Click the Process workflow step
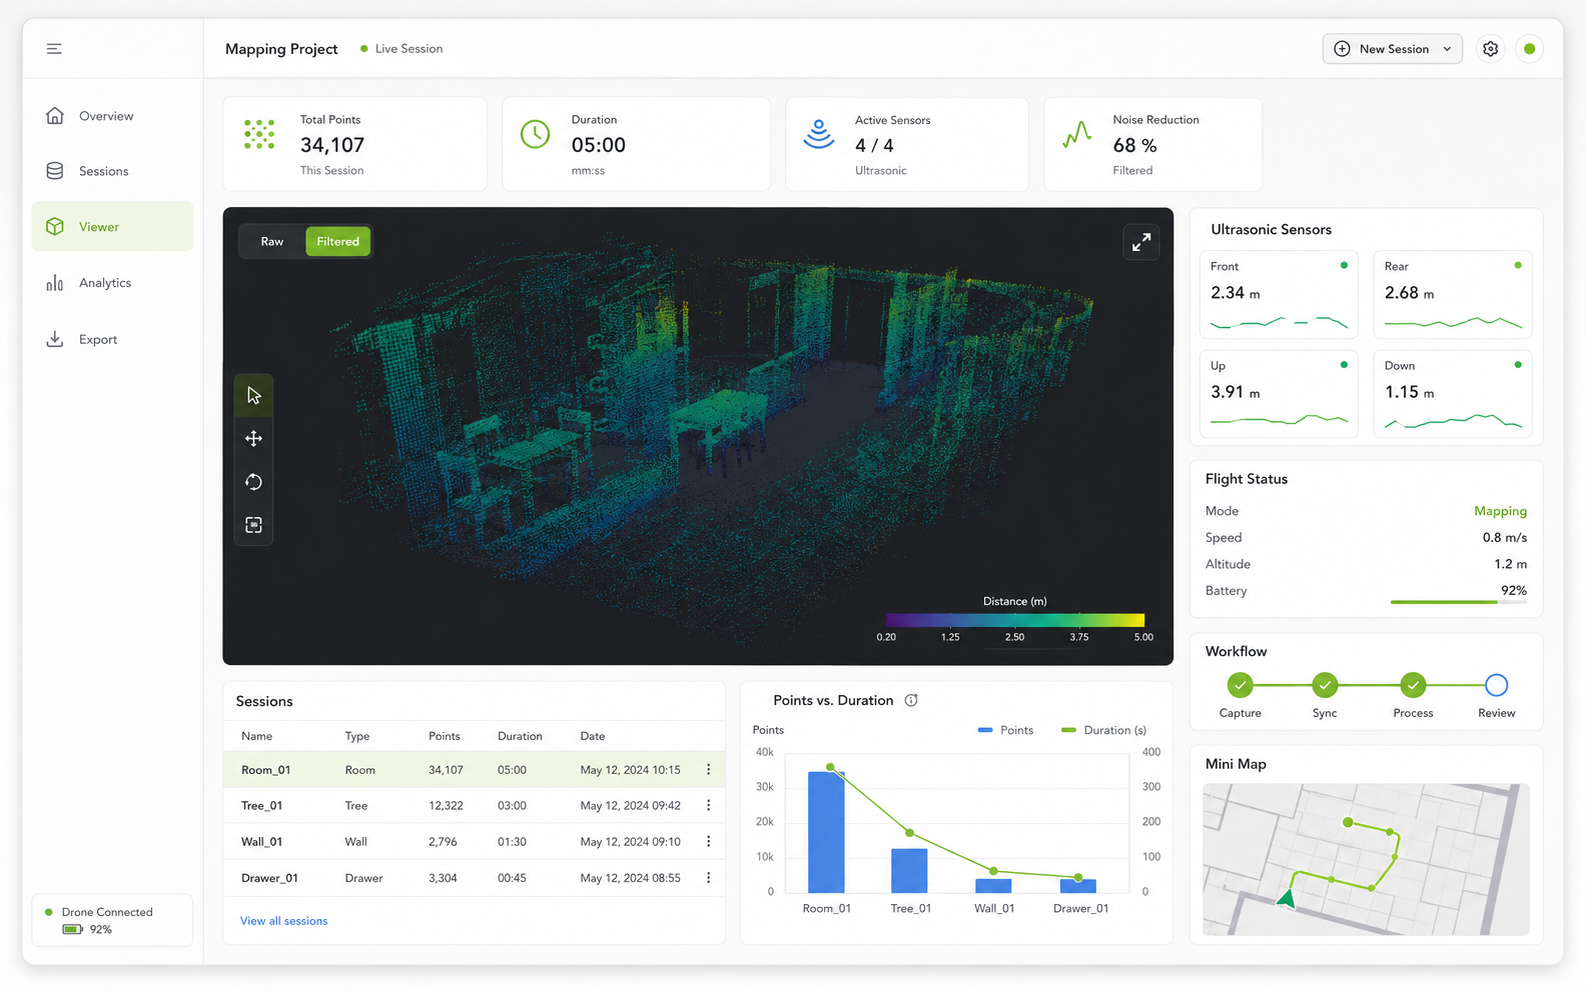Viewport: 1586px width, 992px height. coord(1412,685)
